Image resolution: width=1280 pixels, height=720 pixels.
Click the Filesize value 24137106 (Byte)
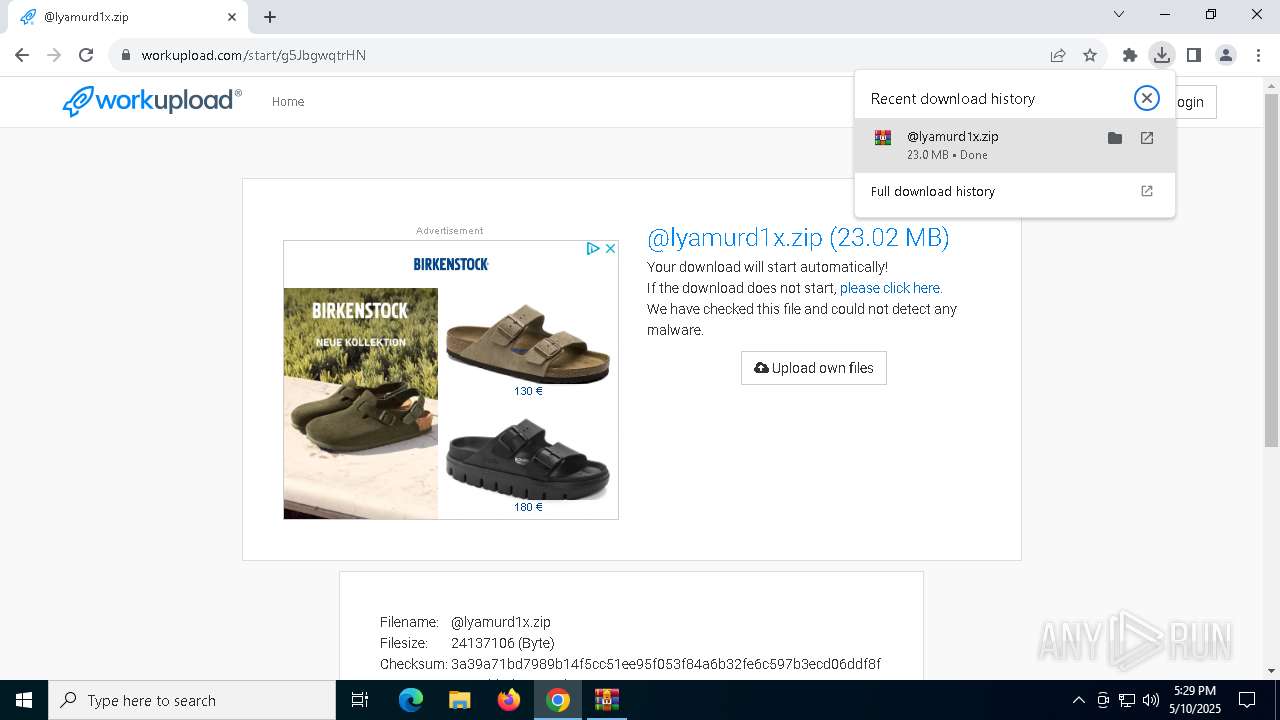[x=503, y=643]
